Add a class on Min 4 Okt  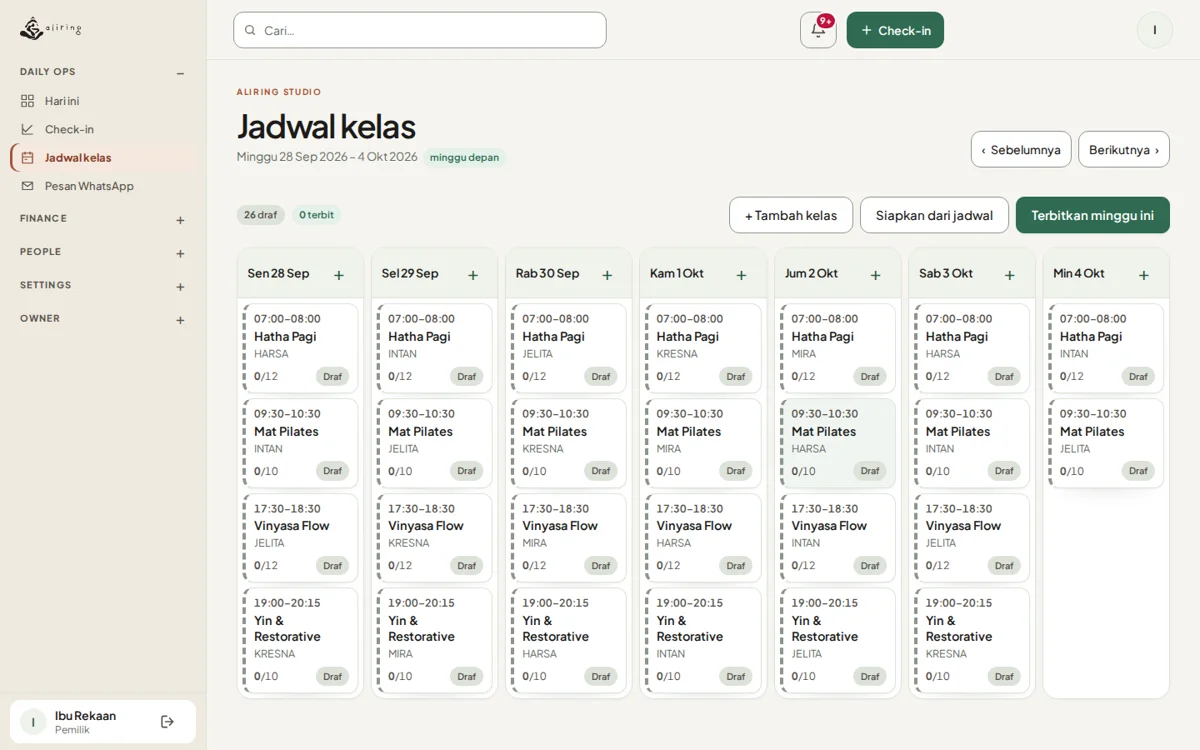tap(1144, 275)
